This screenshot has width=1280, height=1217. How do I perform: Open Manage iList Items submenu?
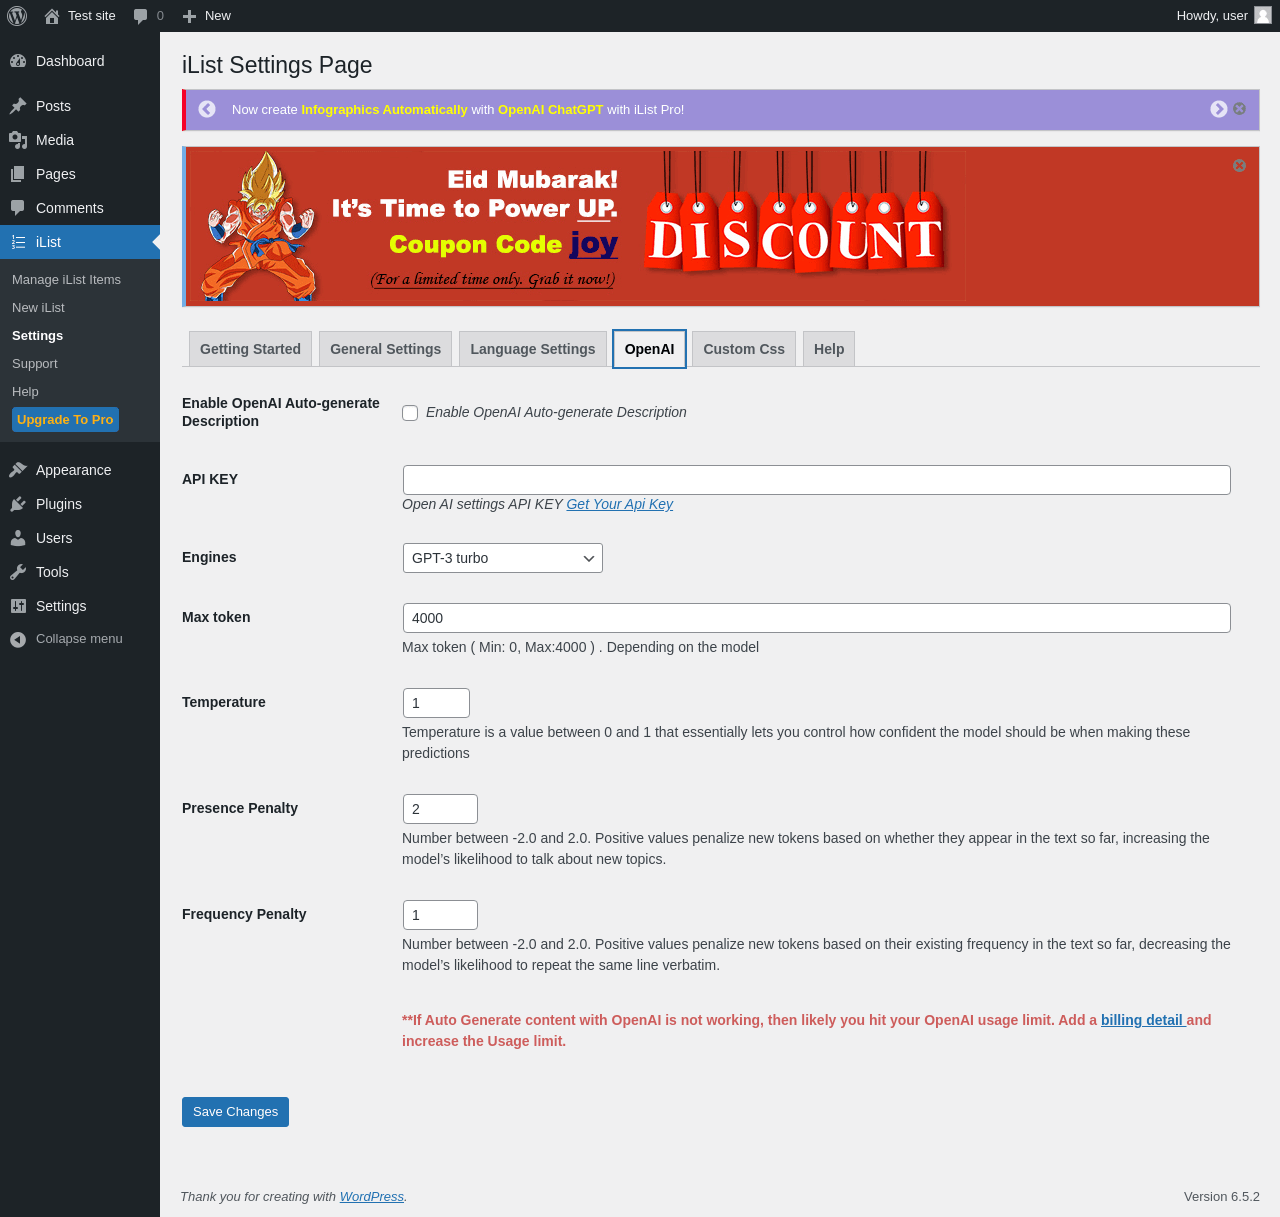tap(66, 280)
